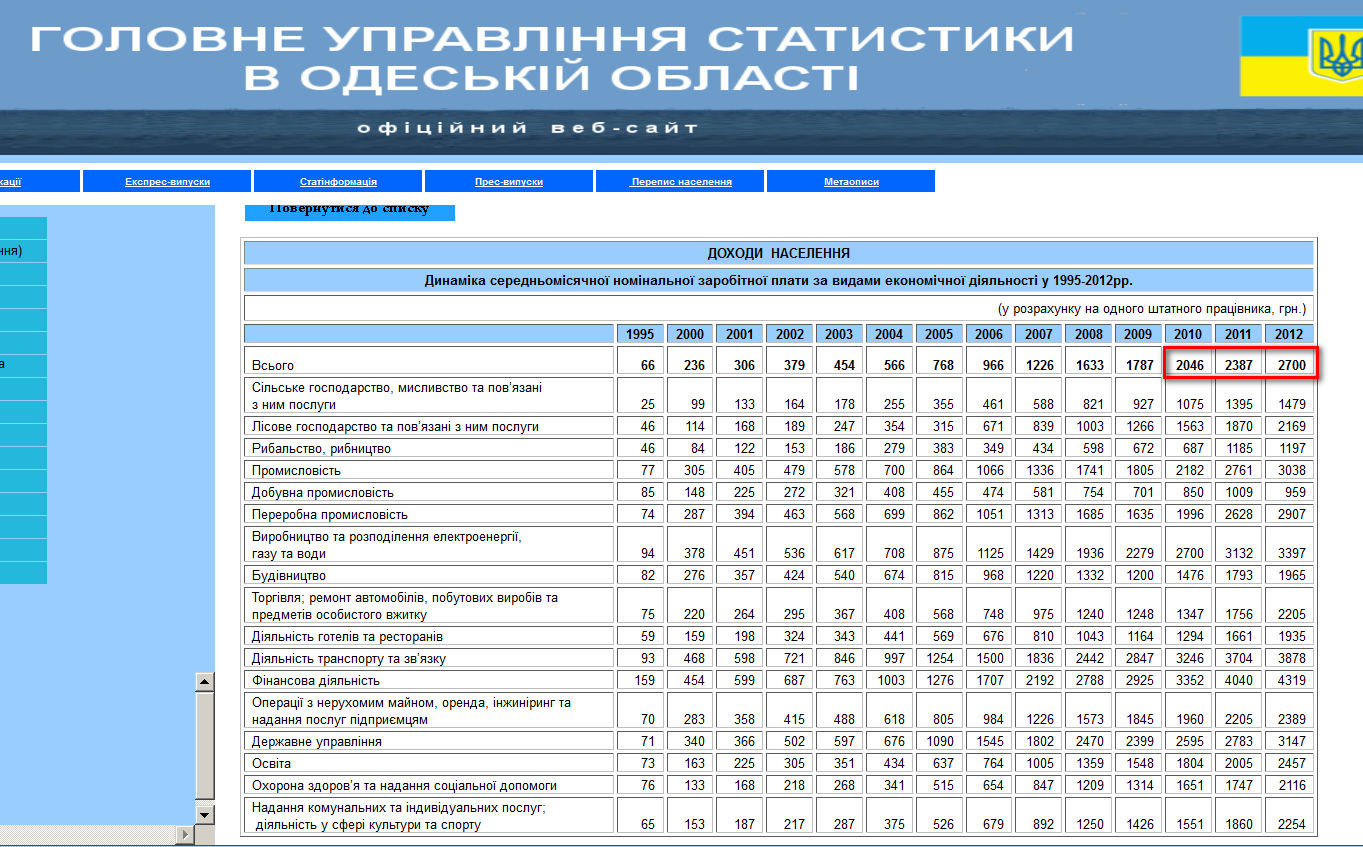This screenshot has height=847, width=1363.
Task: Click the Промисловість row label
Action: point(296,470)
